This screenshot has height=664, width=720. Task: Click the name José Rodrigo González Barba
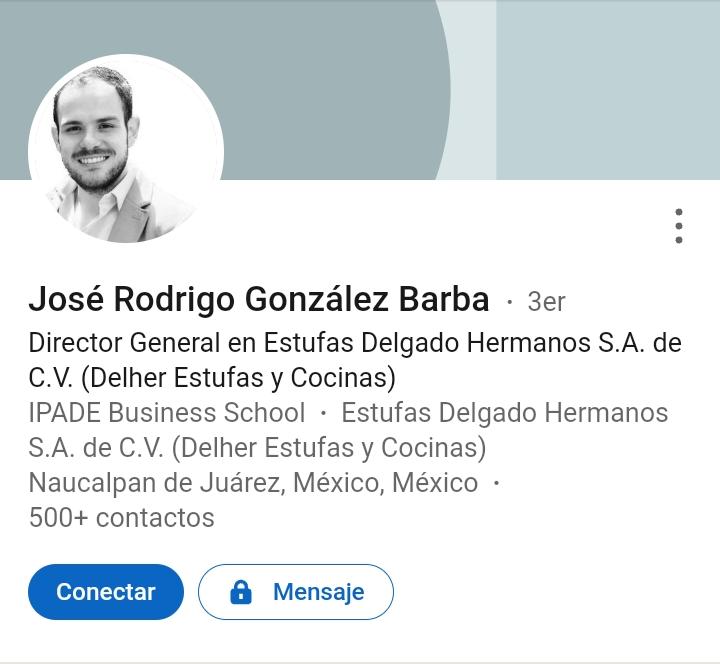pyautogui.click(x=259, y=299)
